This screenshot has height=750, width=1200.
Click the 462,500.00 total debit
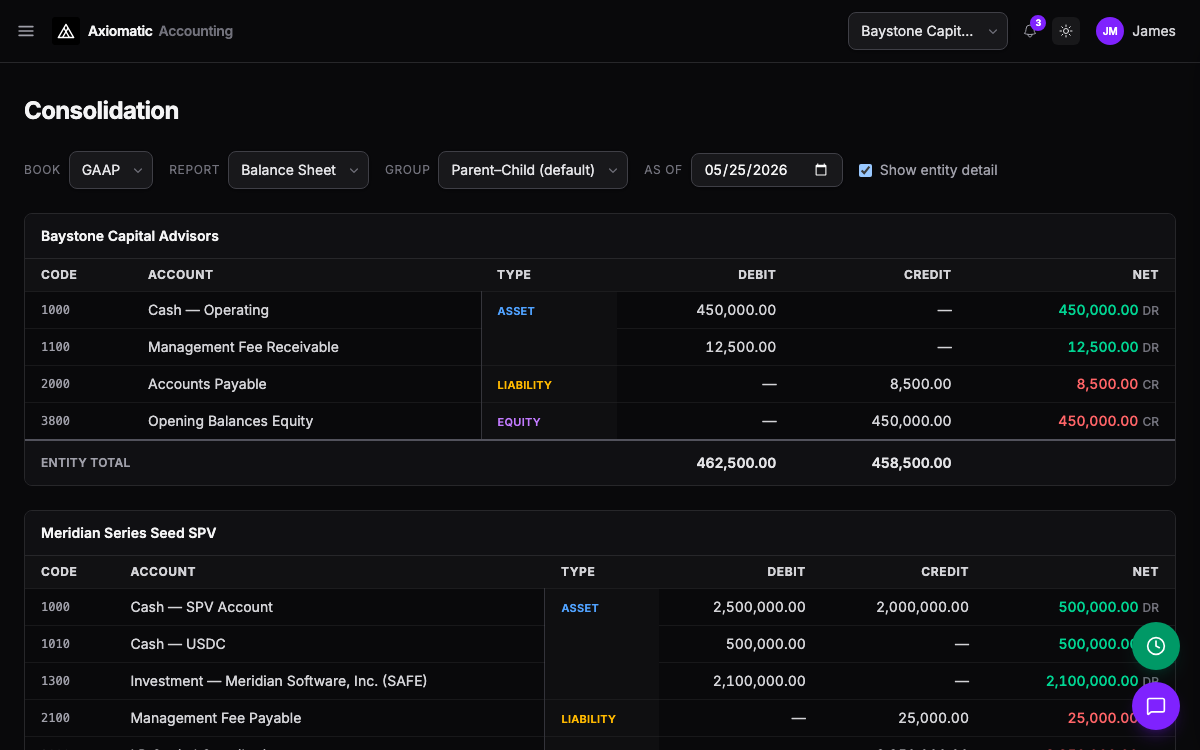(736, 463)
